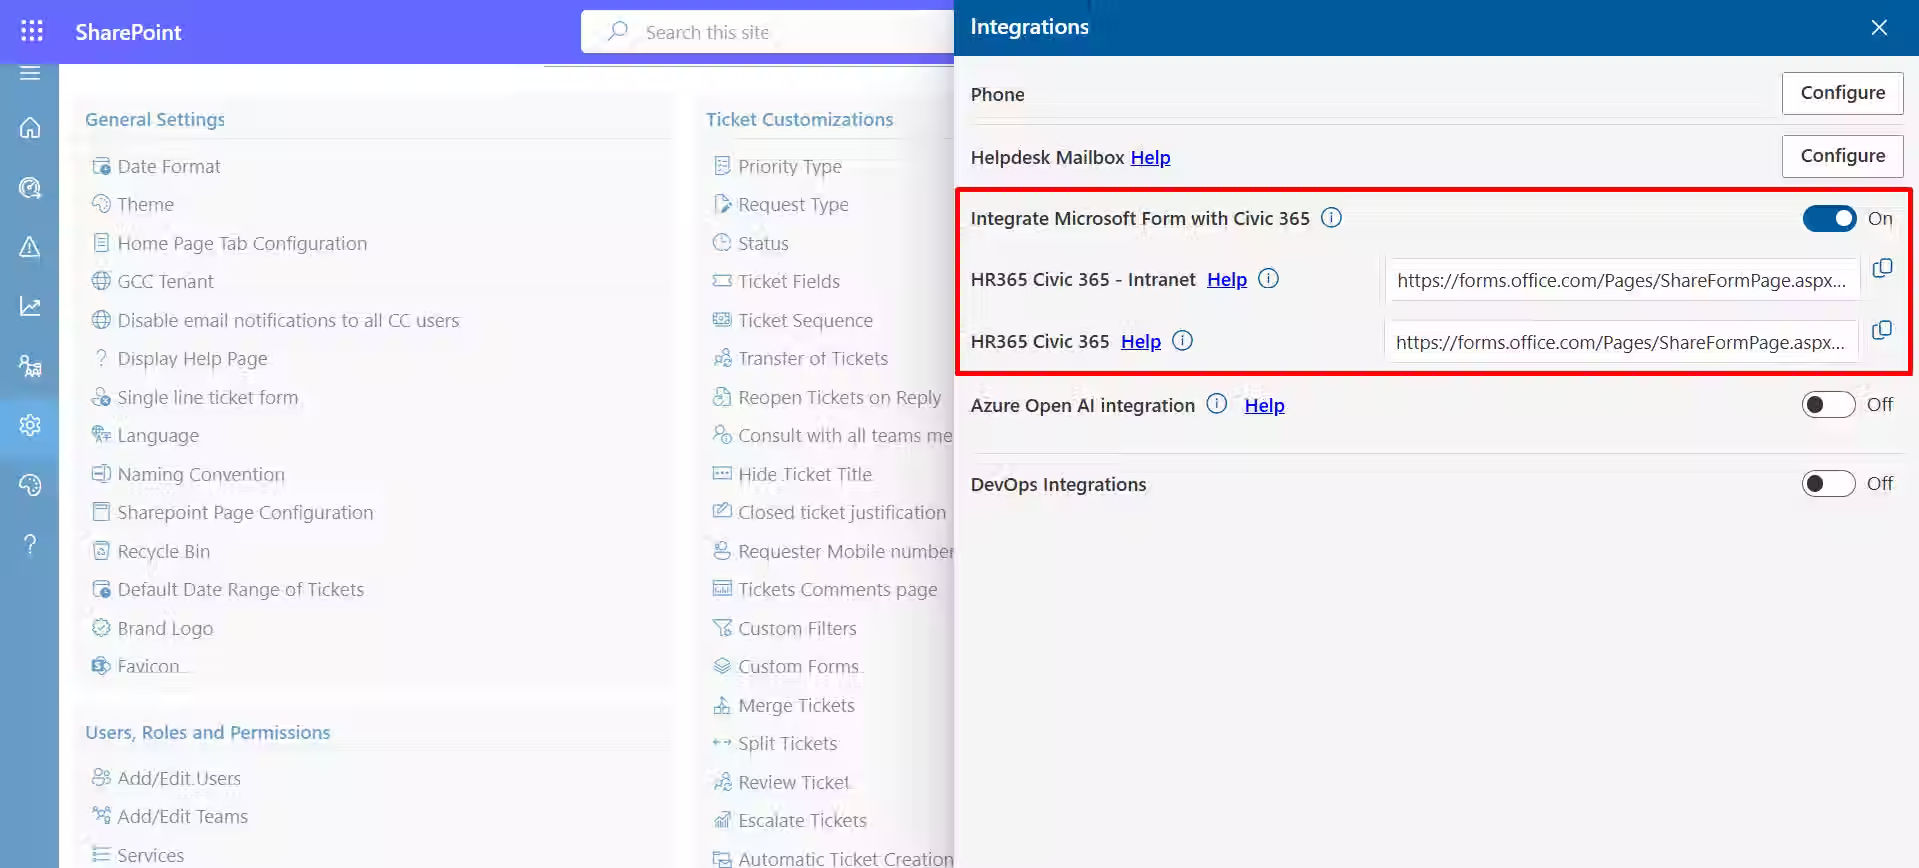This screenshot has height=868, width=1919.
Task: Enable Azure Open AI integration toggle
Action: click(x=1829, y=404)
